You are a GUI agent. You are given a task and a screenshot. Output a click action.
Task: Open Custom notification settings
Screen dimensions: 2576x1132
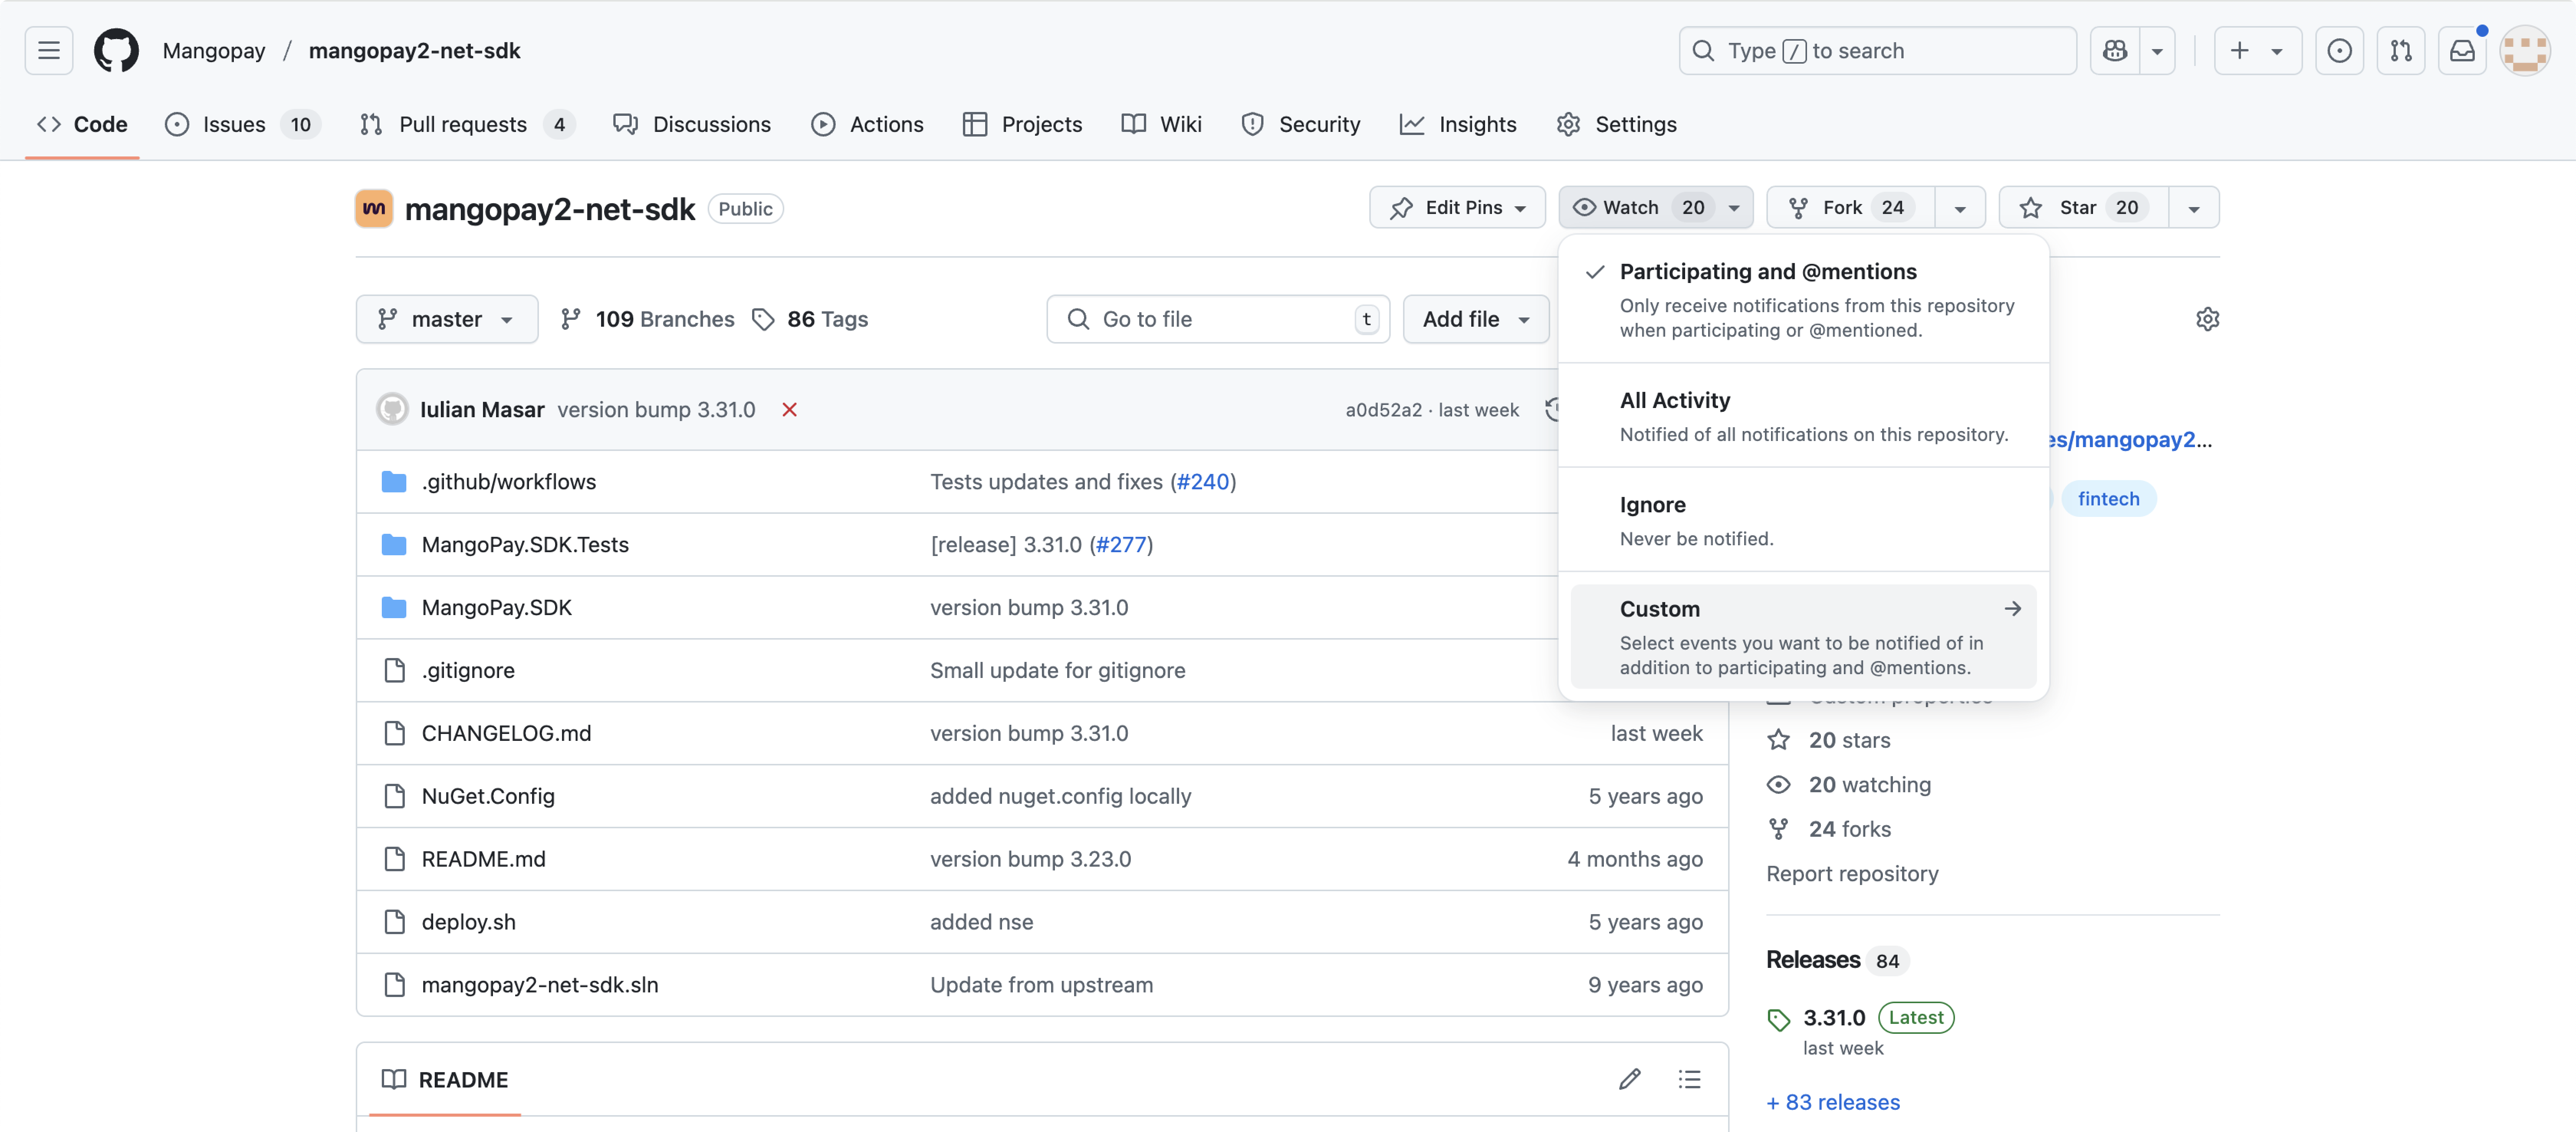1803,636
